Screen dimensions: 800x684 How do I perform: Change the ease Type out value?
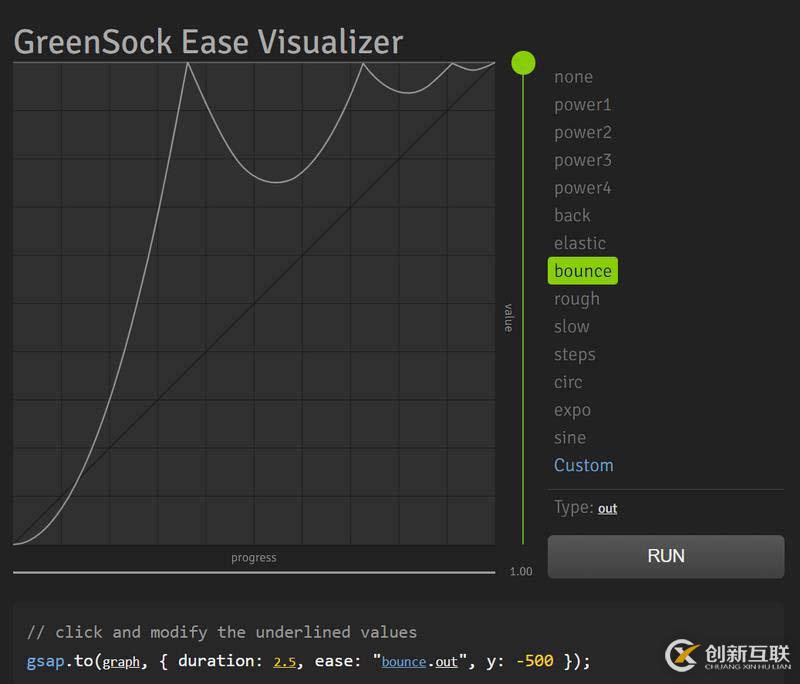click(607, 509)
